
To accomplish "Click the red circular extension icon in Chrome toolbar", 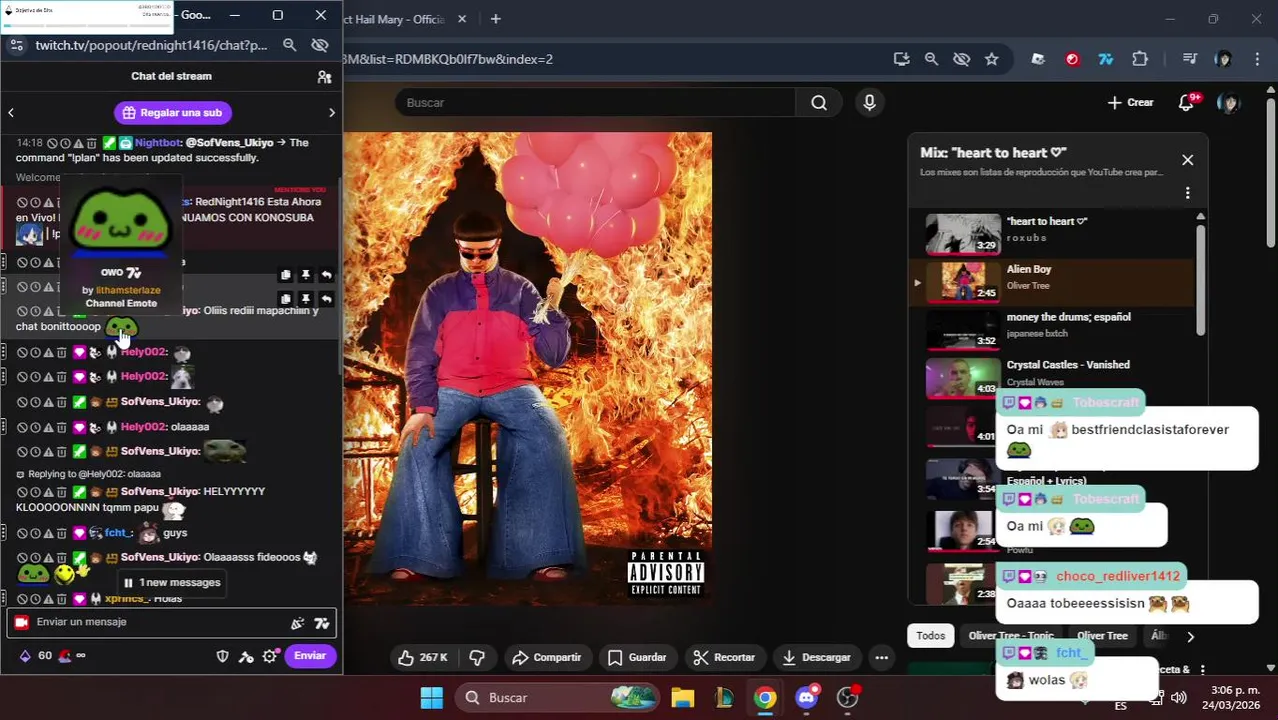I will coord(1072,59).
